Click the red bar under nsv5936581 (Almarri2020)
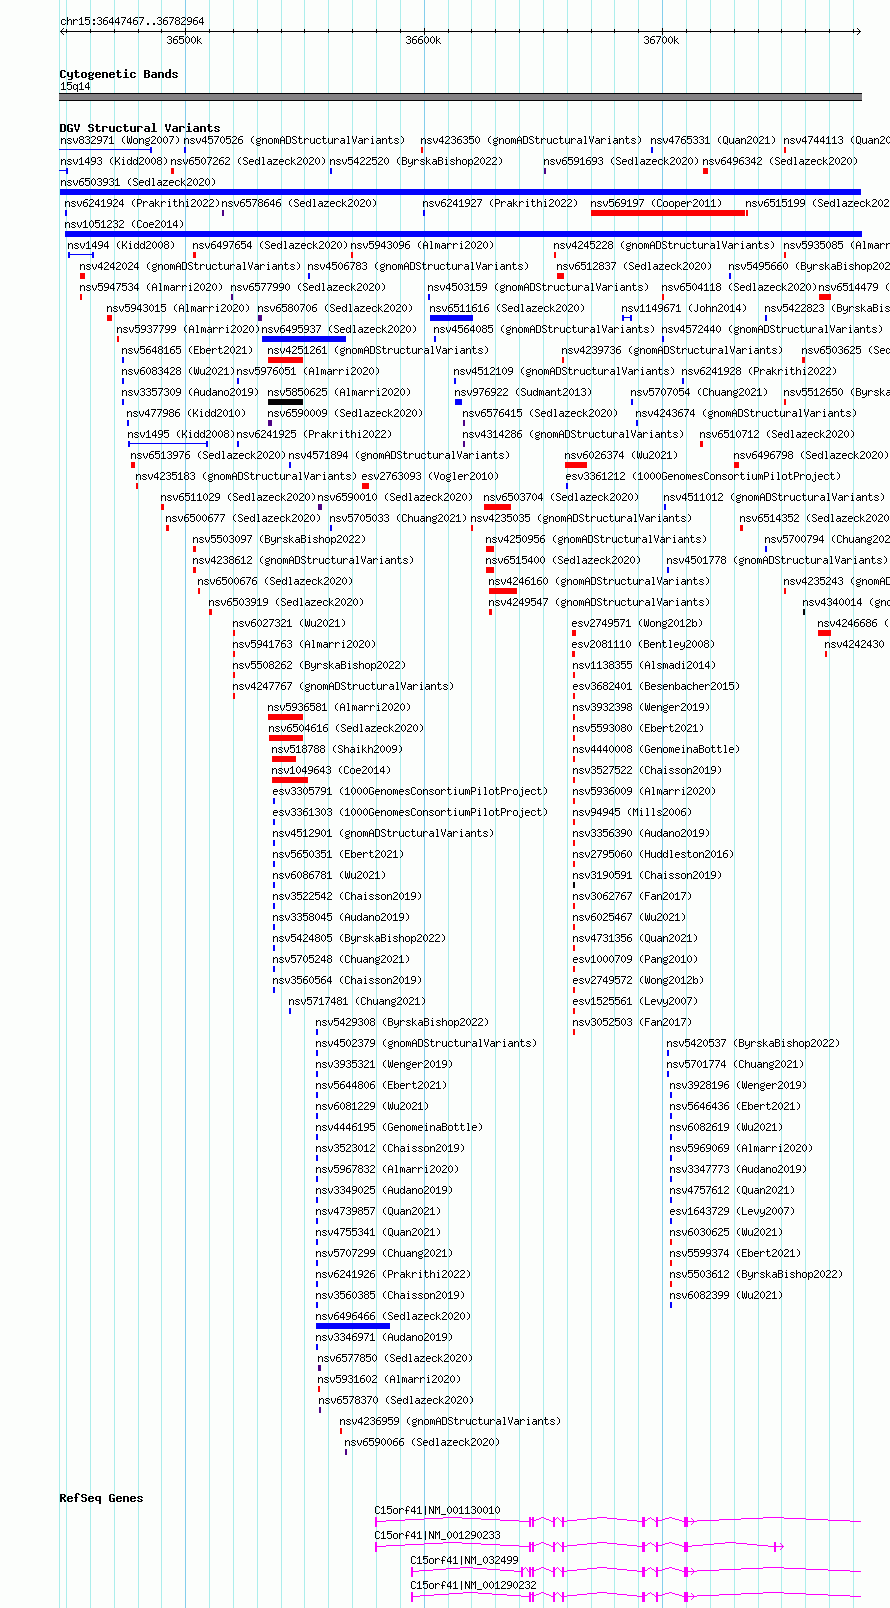Screen dimensions: 890x1608 pos(285,717)
